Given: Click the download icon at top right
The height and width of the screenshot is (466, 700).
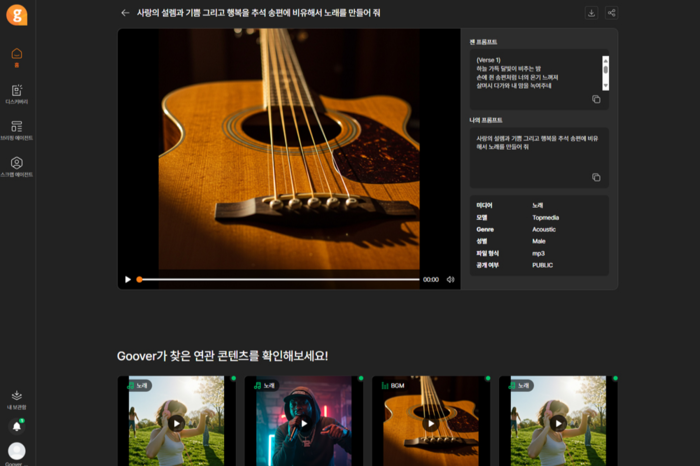Looking at the screenshot, I should [591, 13].
